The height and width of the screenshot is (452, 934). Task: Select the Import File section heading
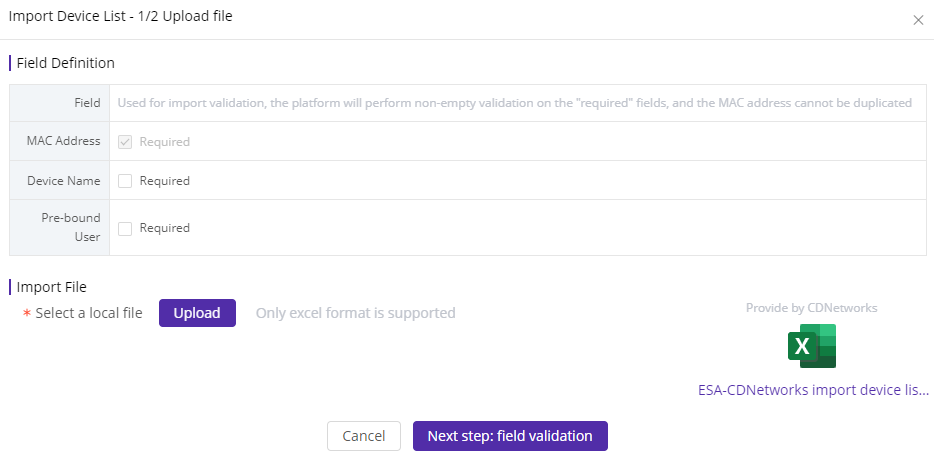[x=52, y=287]
